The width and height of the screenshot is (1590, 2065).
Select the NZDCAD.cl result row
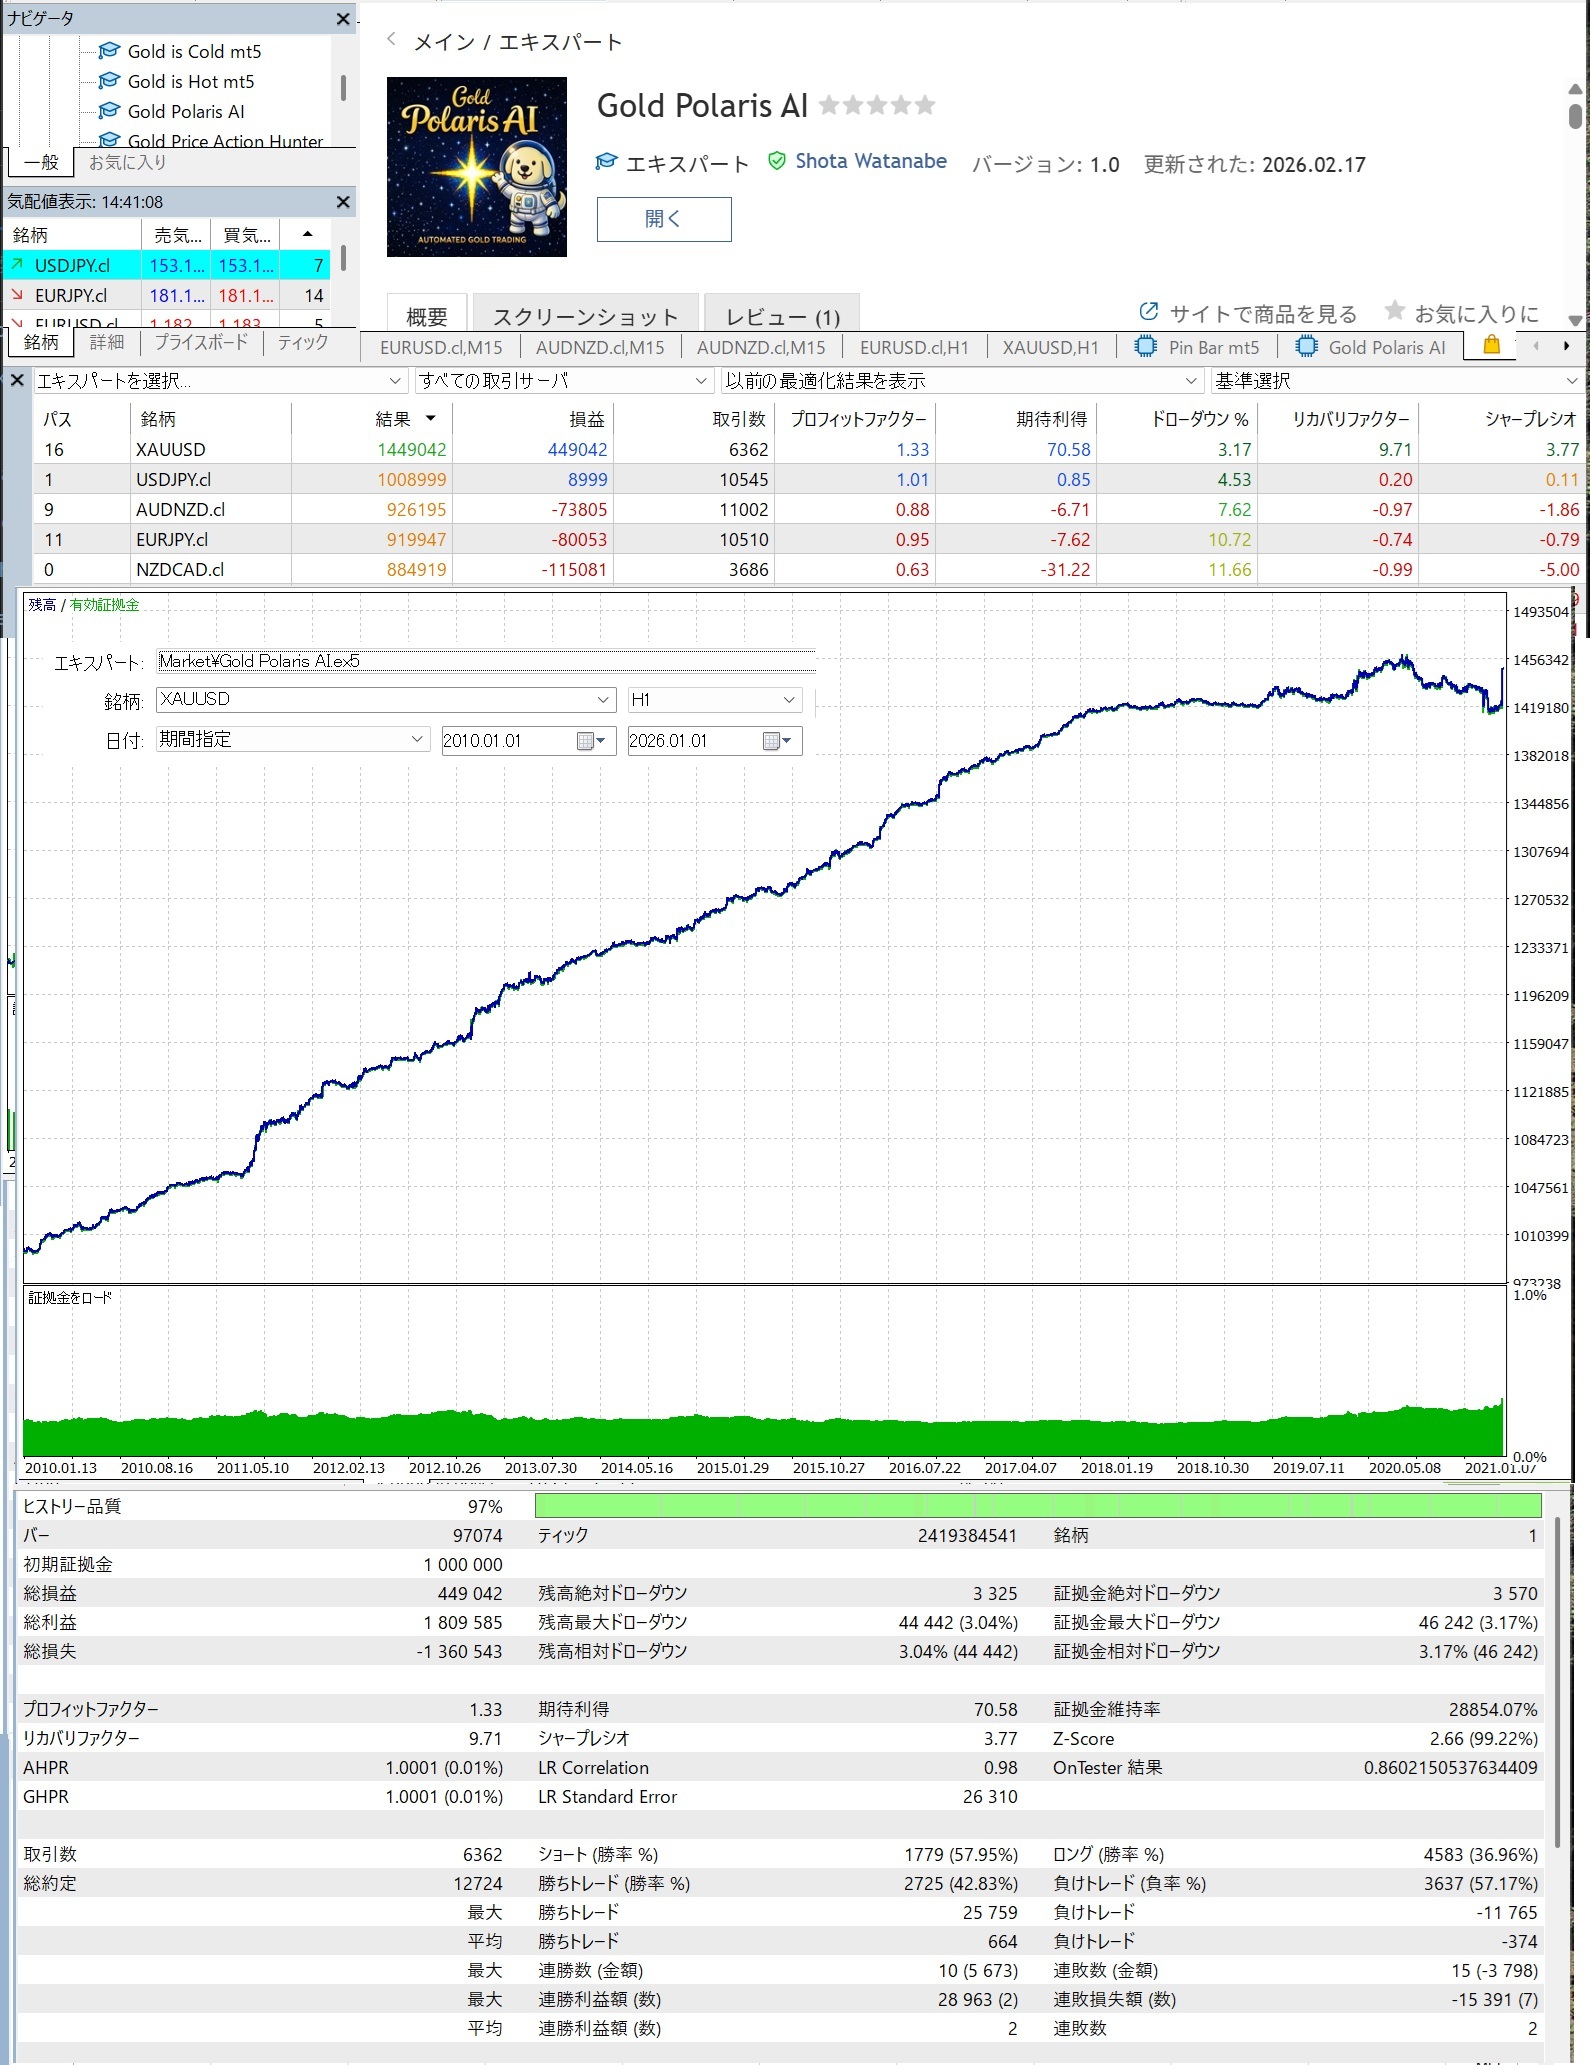(x=808, y=570)
